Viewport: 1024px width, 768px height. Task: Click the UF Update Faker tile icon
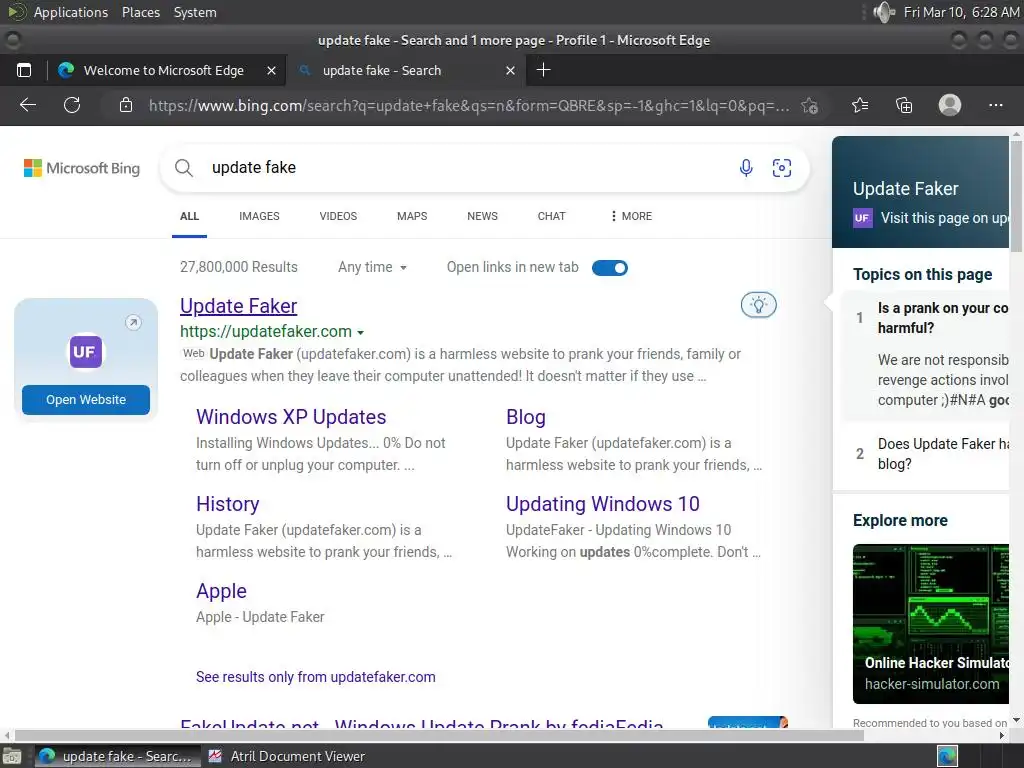[x=86, y=351]
